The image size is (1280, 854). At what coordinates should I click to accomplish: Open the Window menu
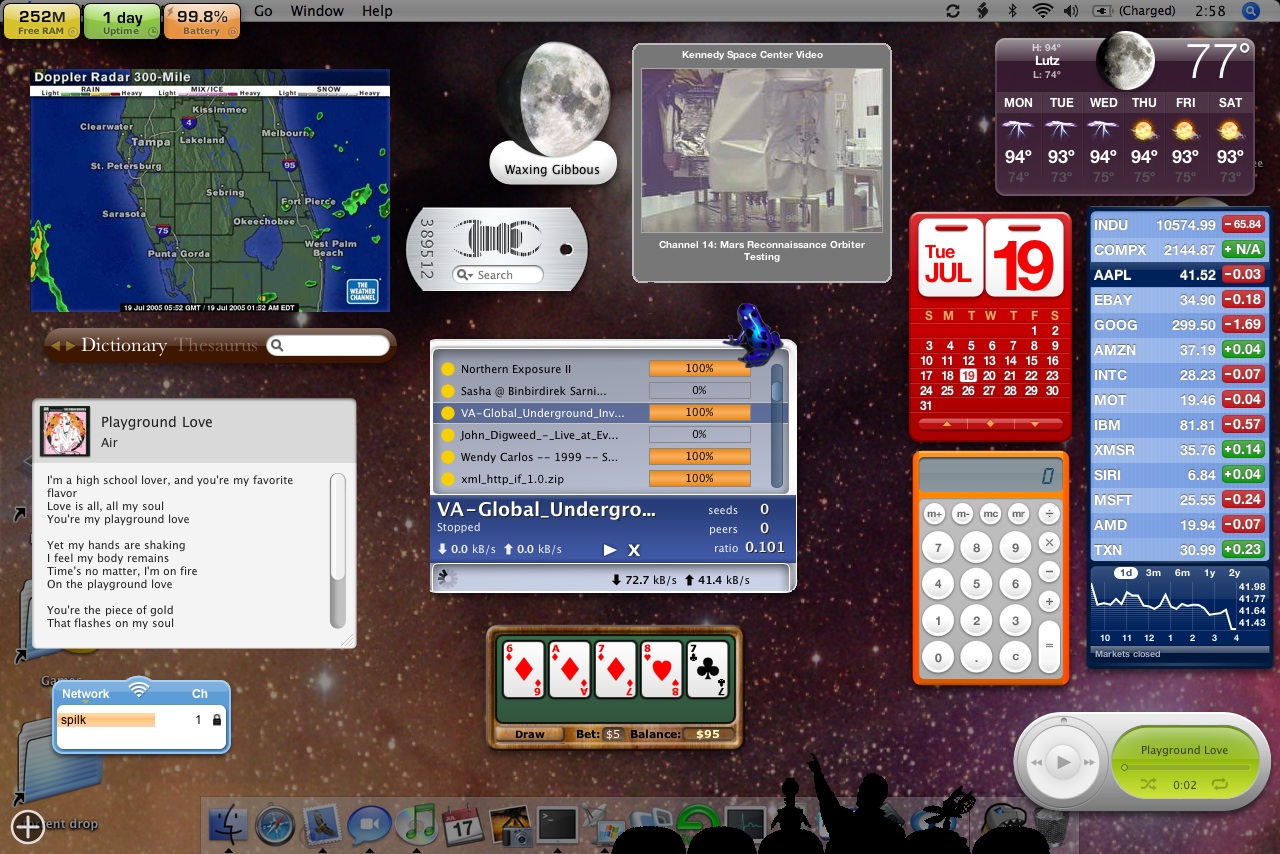(x=317, y=11)
